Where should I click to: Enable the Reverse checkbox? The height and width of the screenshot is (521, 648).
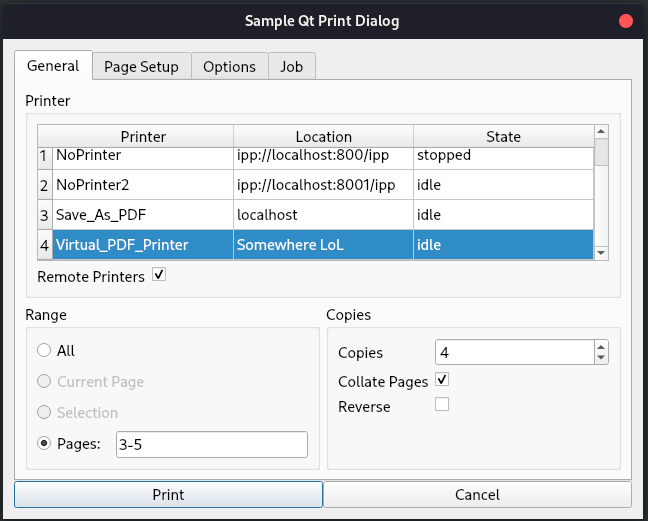coord(442,404)
